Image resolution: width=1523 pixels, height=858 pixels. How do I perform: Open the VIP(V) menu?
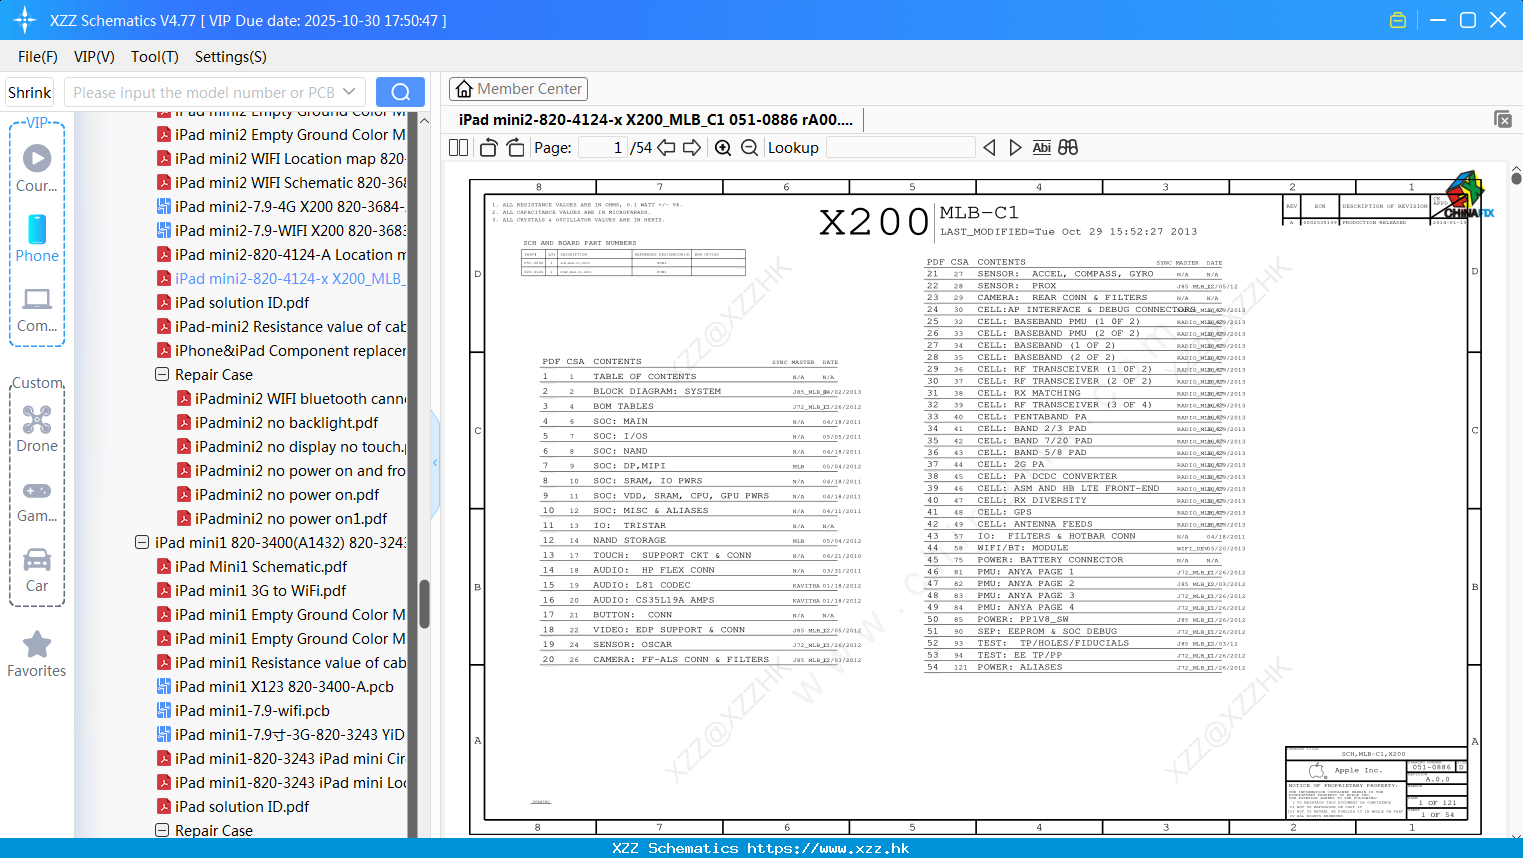pos(94,57)
